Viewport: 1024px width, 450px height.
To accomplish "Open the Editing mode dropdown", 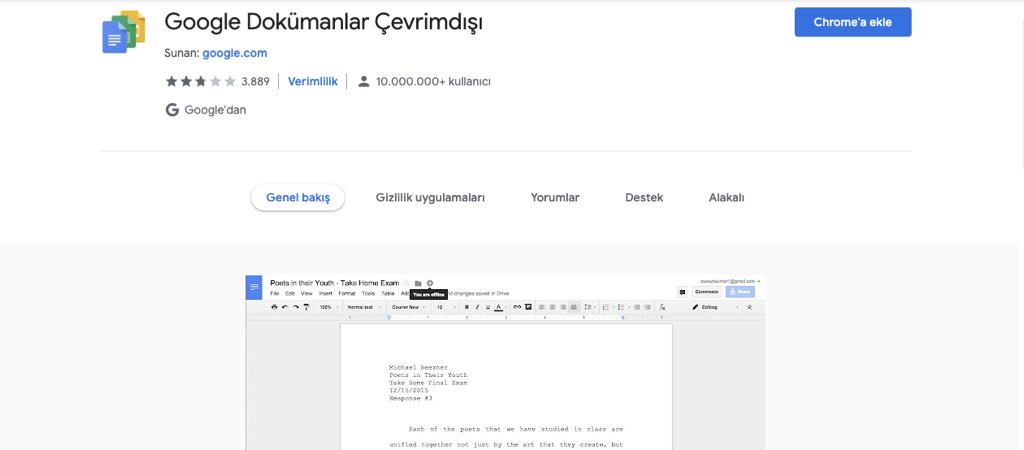I will click(716, 307).
